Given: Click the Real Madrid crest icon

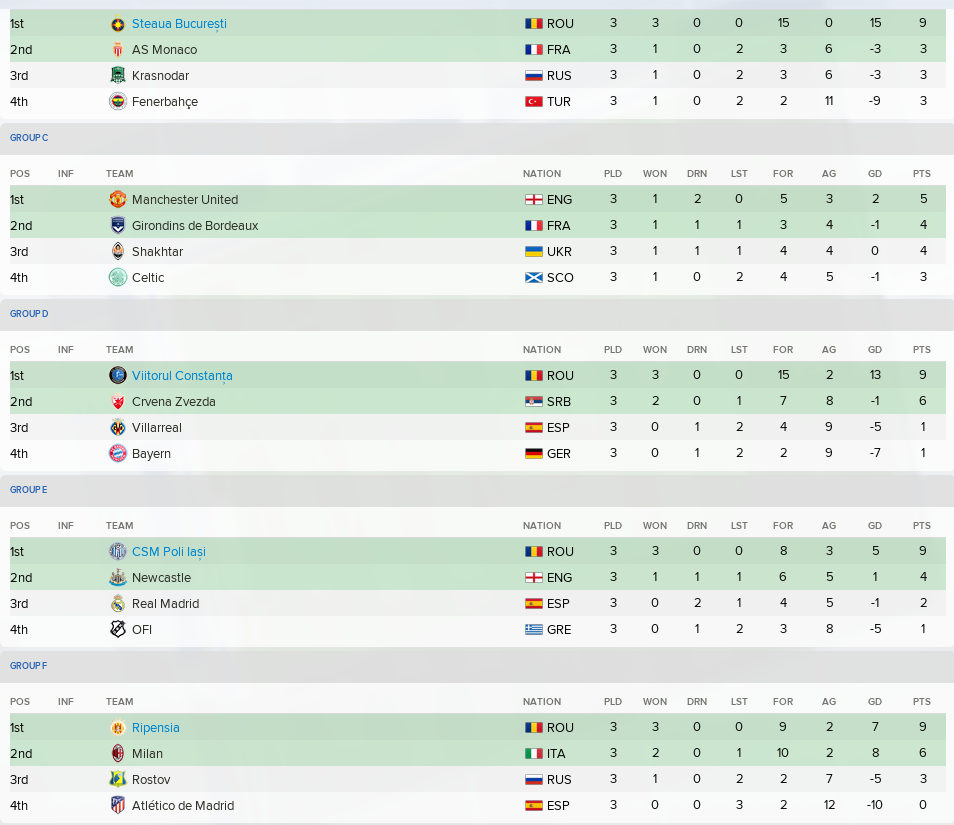Looking at the screenshot, I should 117,604.
